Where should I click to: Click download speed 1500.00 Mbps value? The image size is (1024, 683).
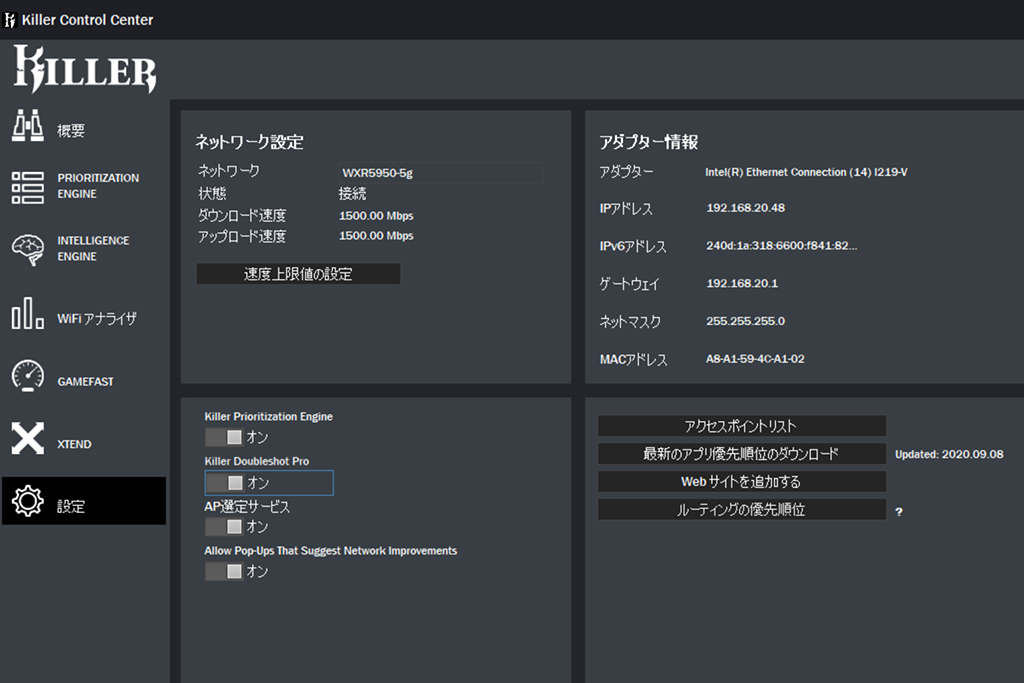376,215
